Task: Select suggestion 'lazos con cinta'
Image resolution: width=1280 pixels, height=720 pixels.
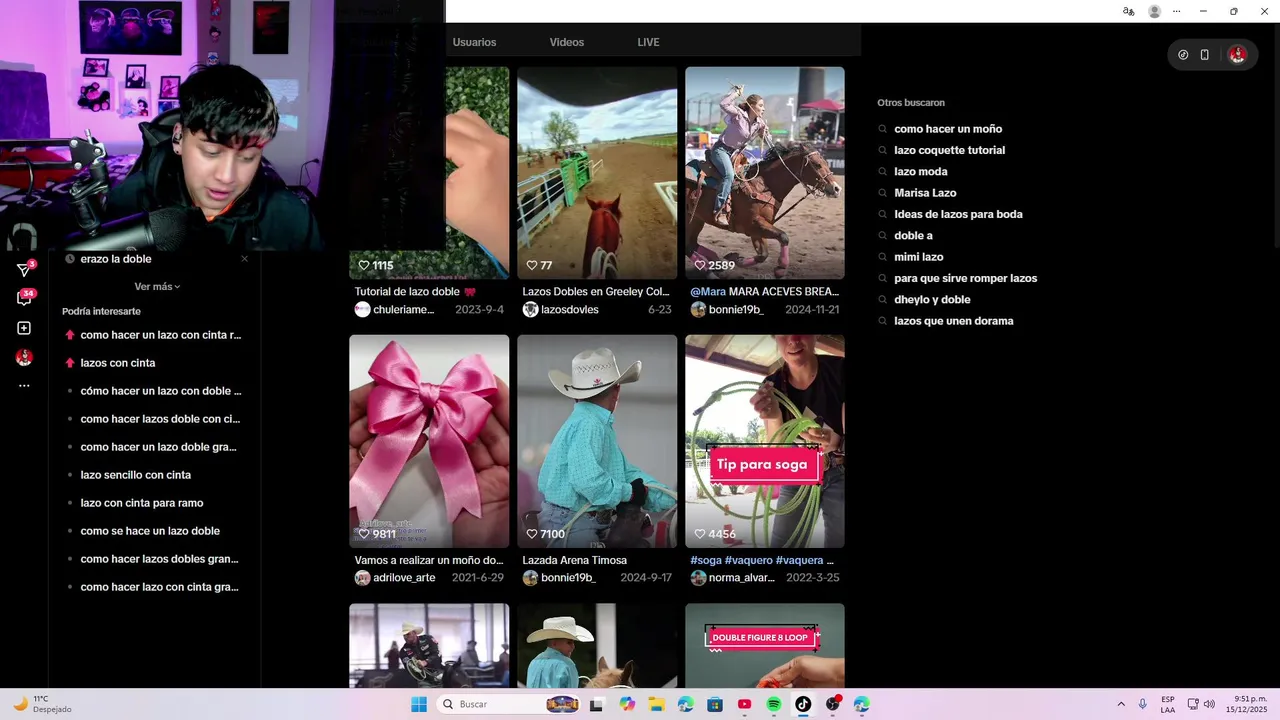Action: [x=118, y=363]
